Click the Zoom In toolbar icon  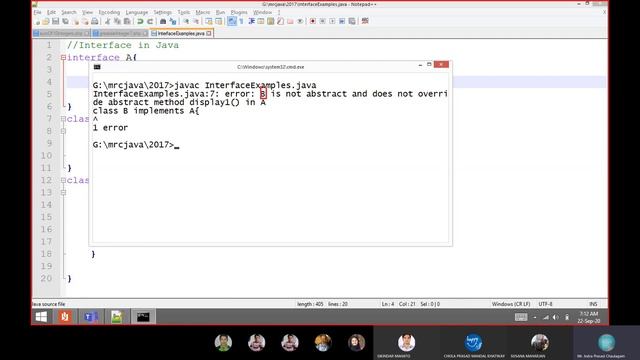[x=186, y=21]
